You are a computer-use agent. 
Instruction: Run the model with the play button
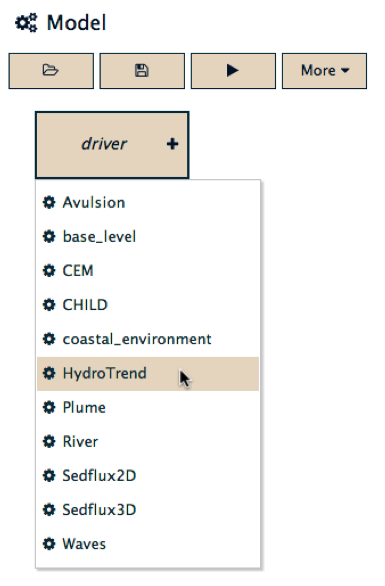[x=233, y=71]
